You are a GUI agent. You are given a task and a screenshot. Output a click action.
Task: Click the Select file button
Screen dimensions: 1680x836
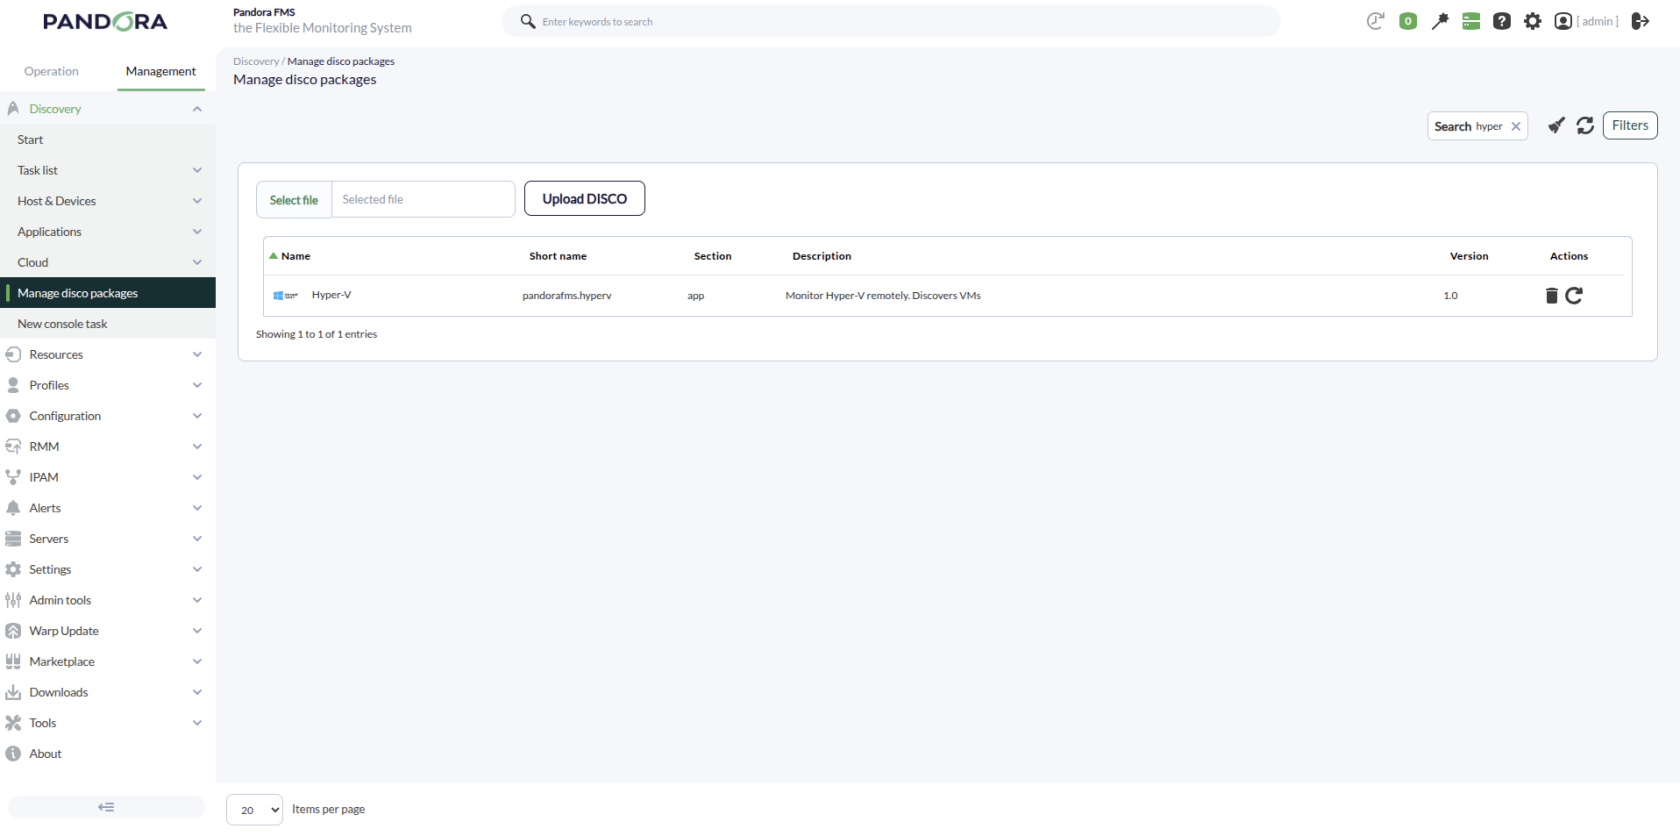(294, 200)
